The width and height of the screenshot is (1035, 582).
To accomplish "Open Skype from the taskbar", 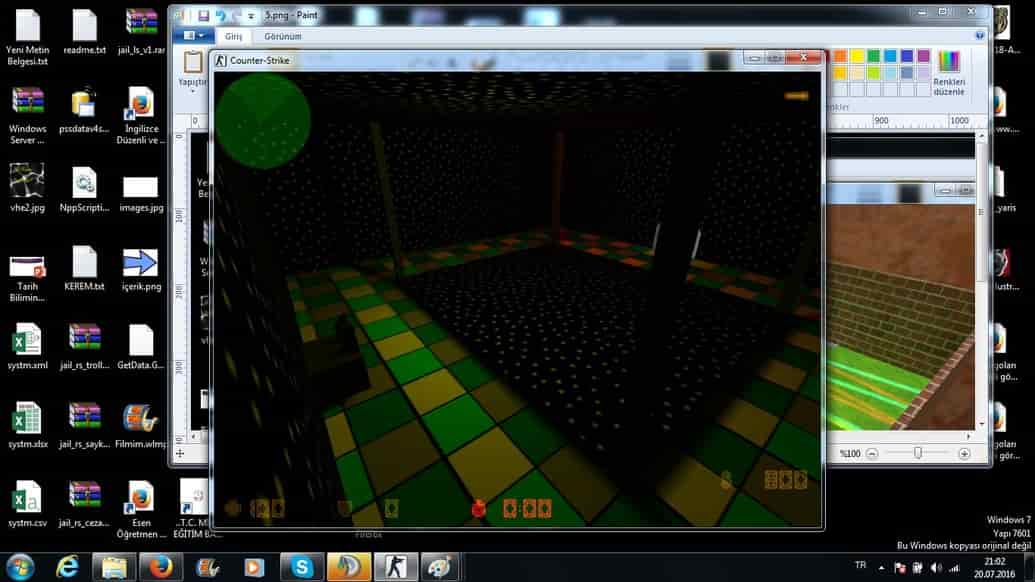I will click(x=302, y=567).
